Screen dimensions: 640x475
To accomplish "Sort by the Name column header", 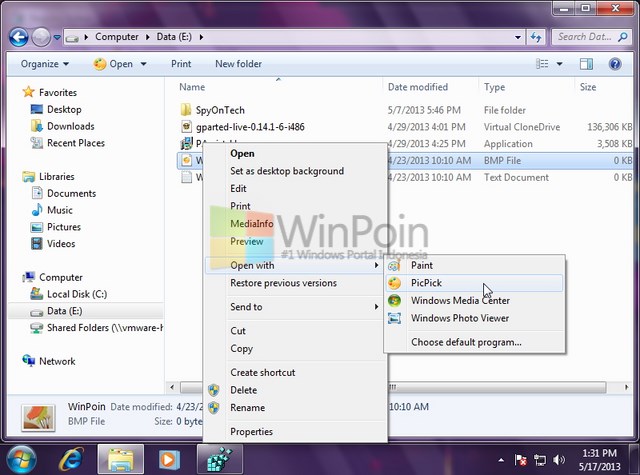I will 192,87.
